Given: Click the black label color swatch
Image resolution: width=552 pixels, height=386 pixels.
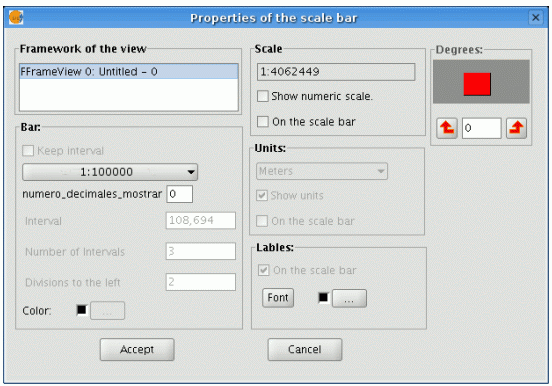Looking at the screenshot, I should (323, 298).
